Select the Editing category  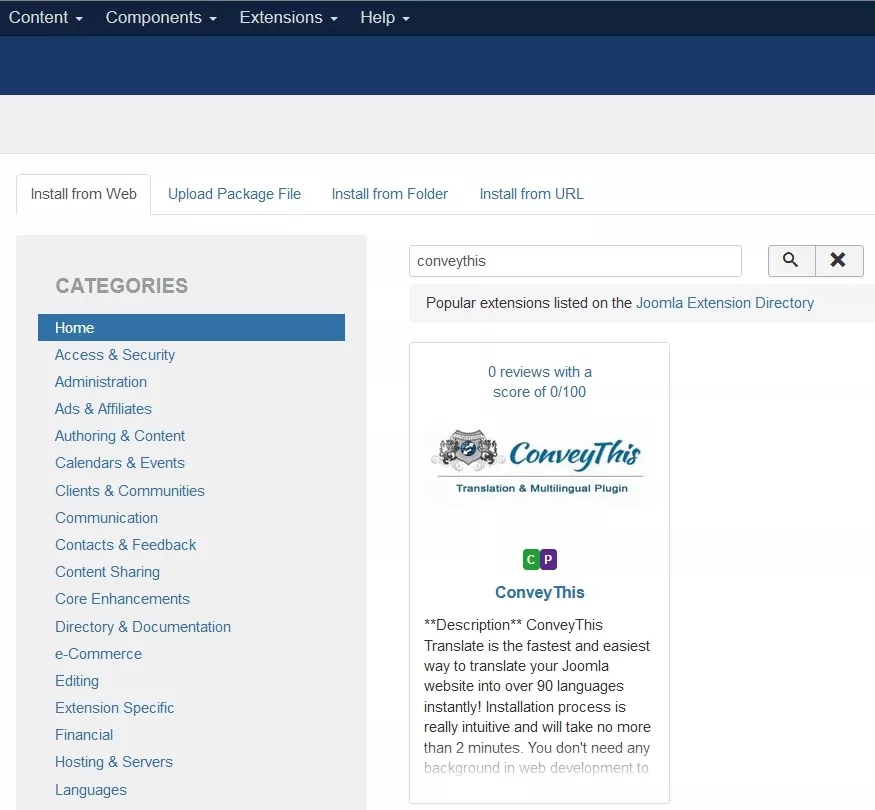tap(76, 681)
